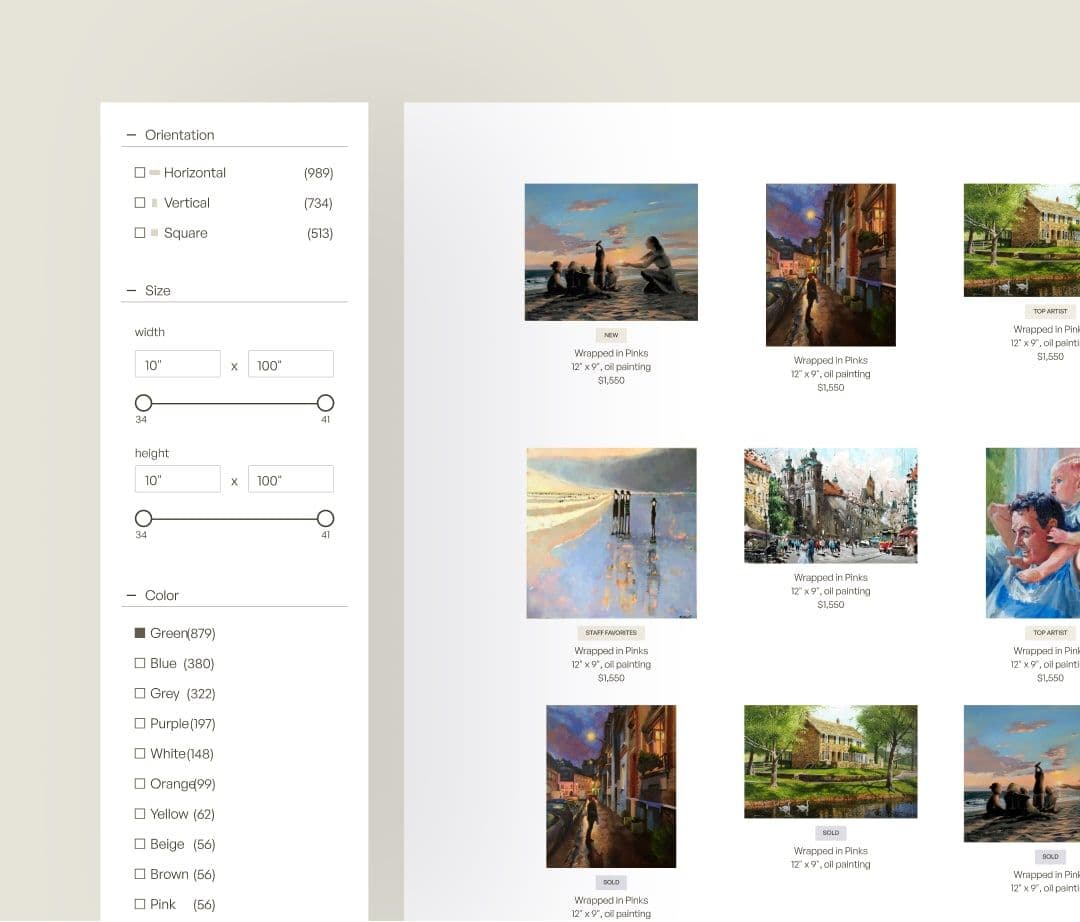Open the city square cathedral painting
1080x922 pixels.
click(830, 506)
